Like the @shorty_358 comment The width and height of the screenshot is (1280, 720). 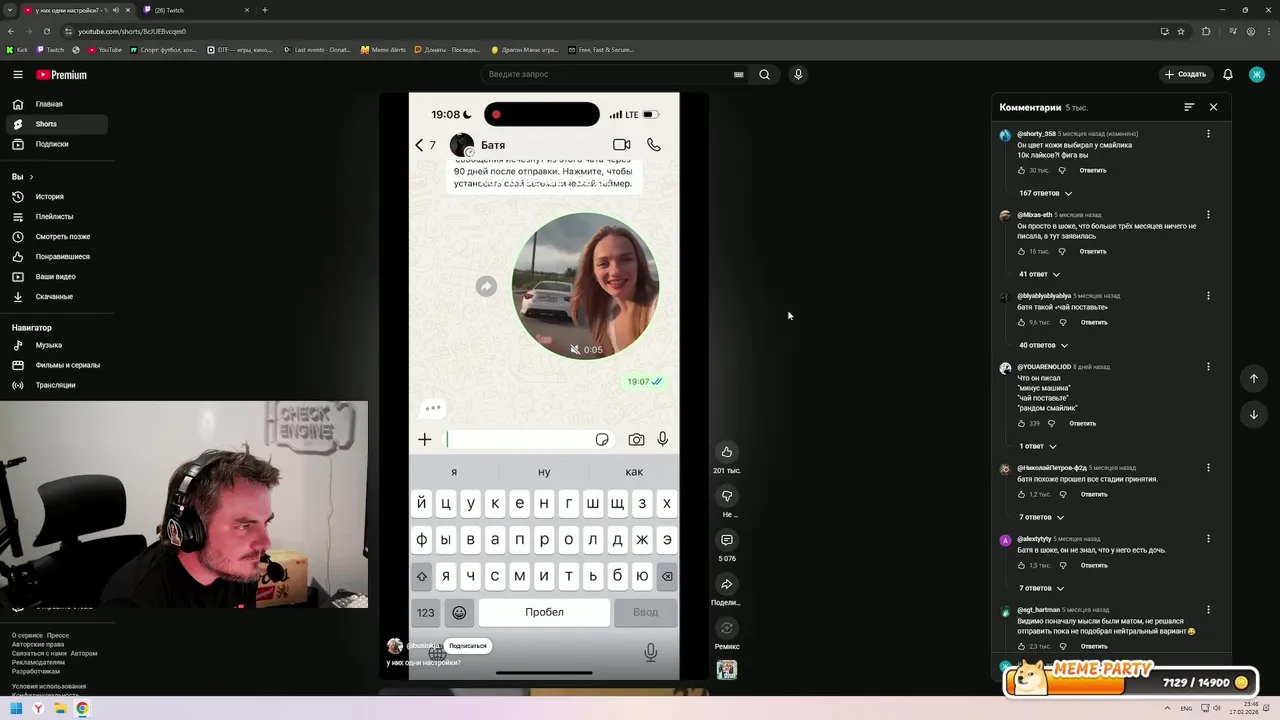pyautogui.click(x=1022, y=170)
